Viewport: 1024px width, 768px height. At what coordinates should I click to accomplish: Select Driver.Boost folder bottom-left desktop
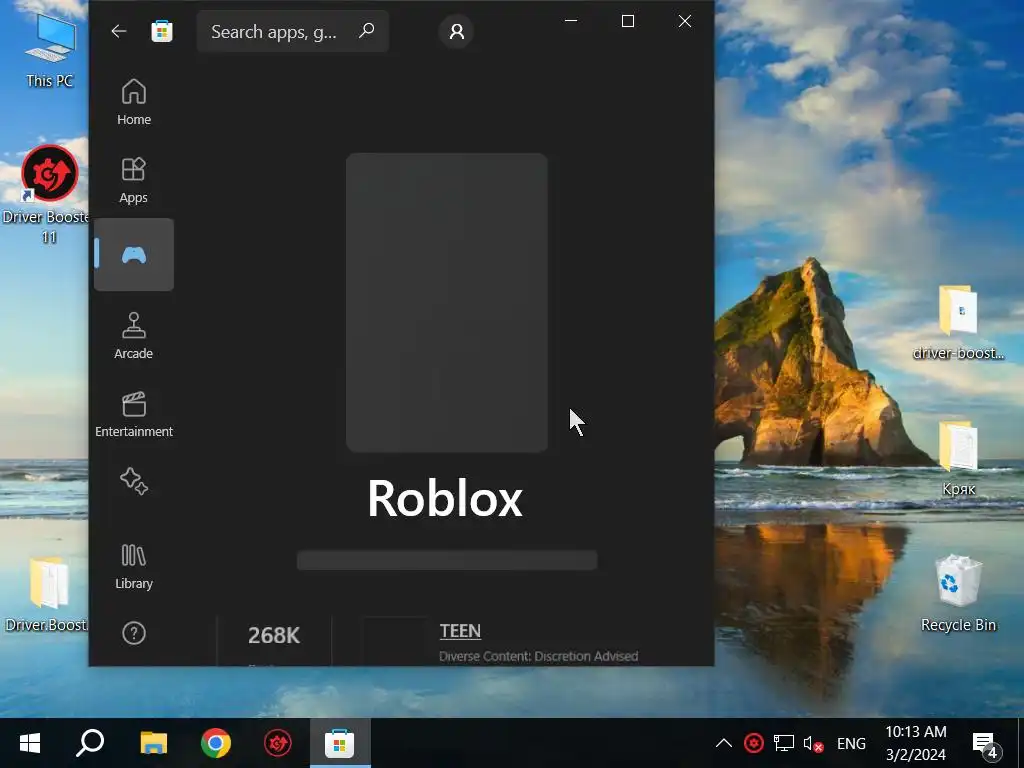point(48,595)
